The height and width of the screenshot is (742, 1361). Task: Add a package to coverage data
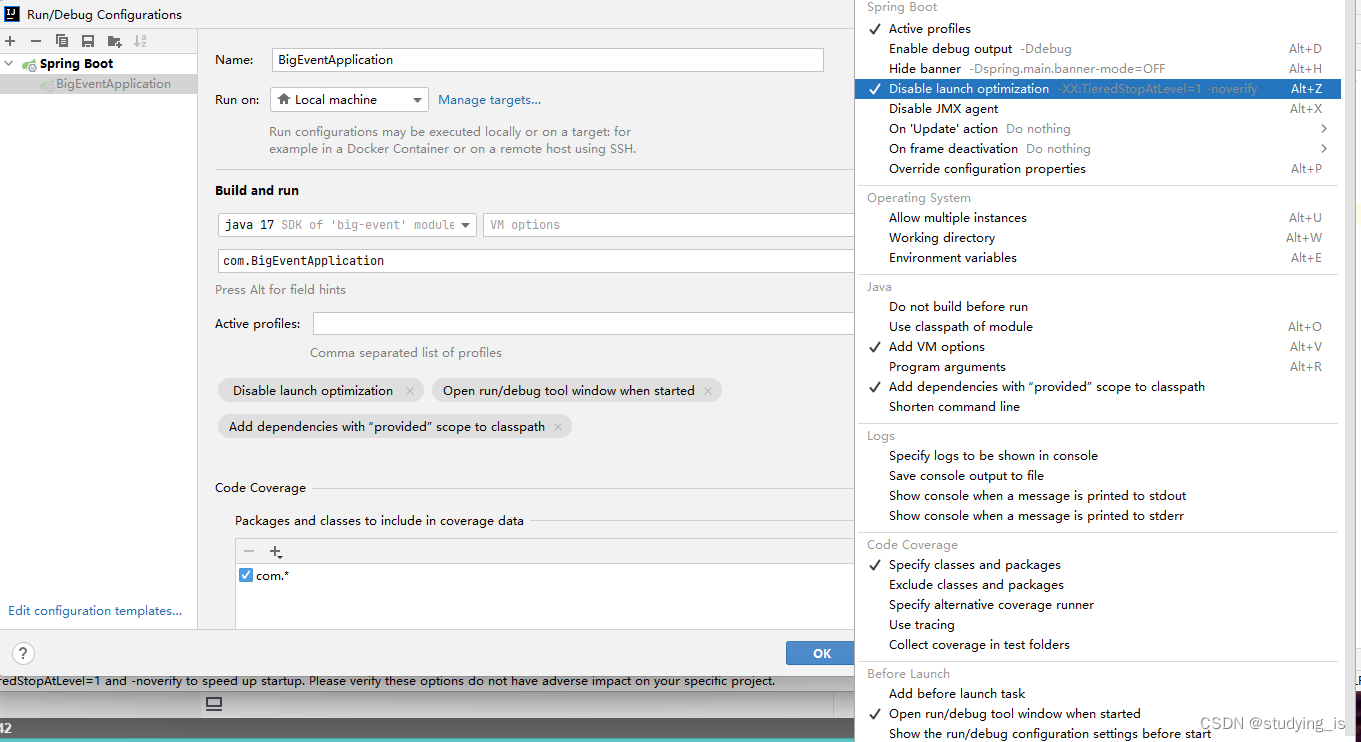coord(275,551)
